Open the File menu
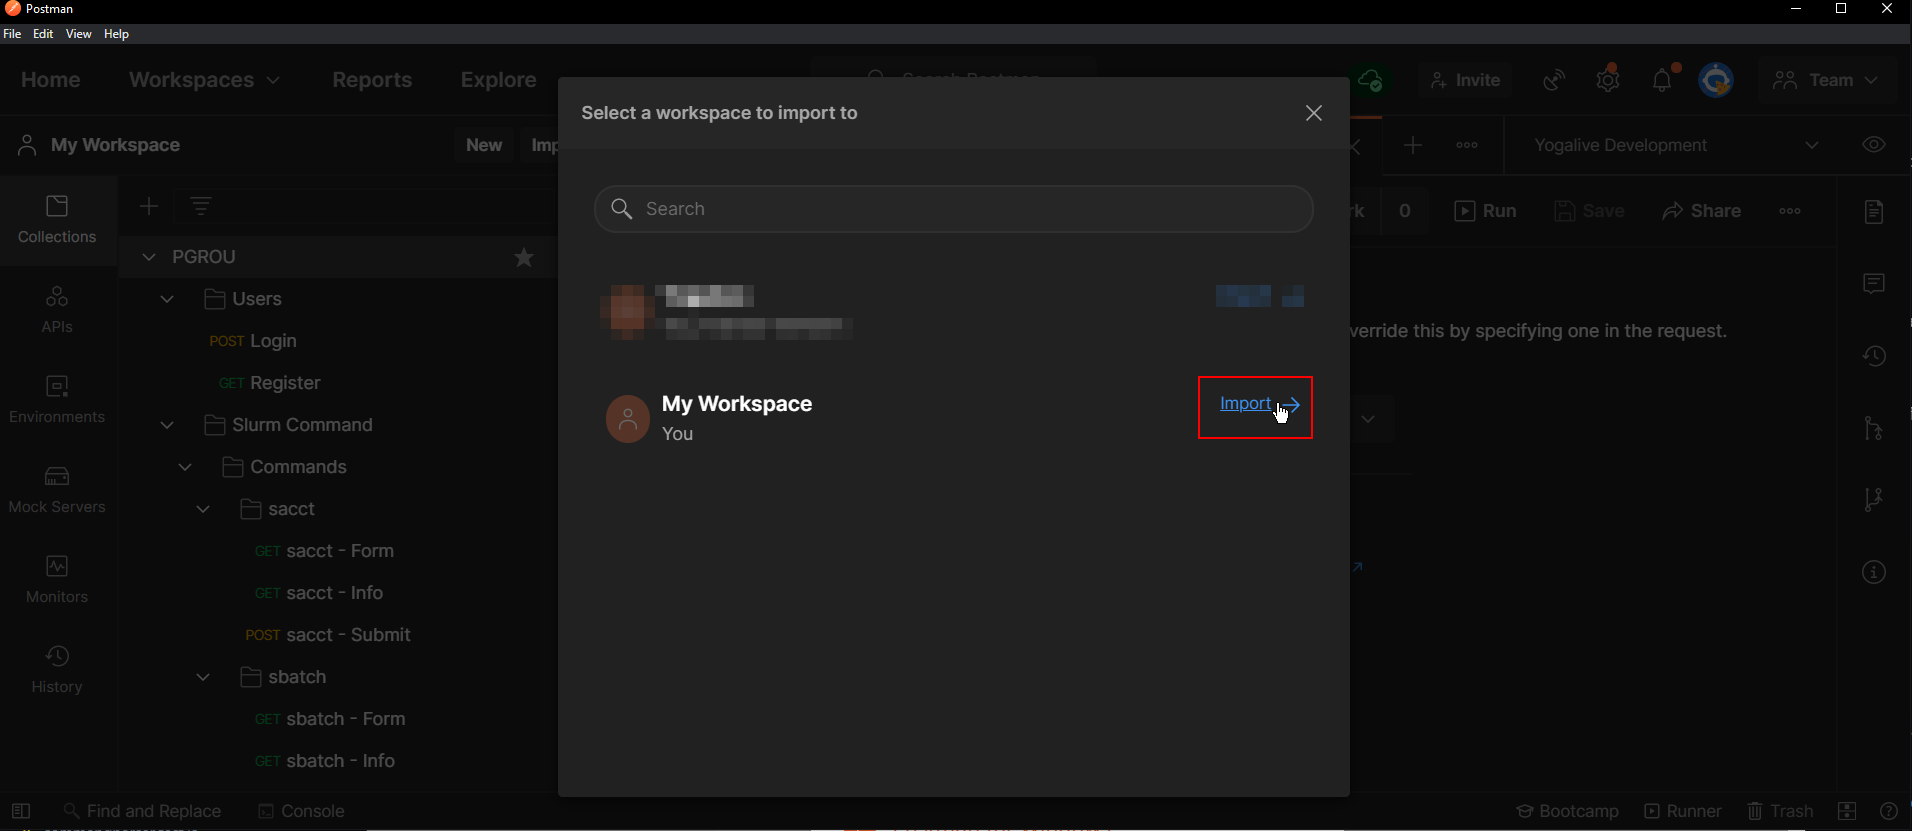This screenshot has height=831, width=1912. 12,34
